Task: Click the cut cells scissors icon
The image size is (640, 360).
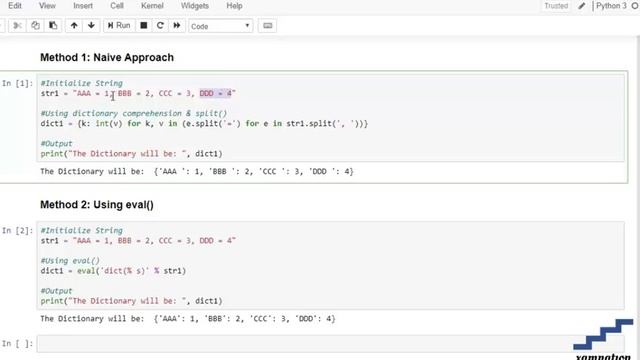Action: [17, 26]
